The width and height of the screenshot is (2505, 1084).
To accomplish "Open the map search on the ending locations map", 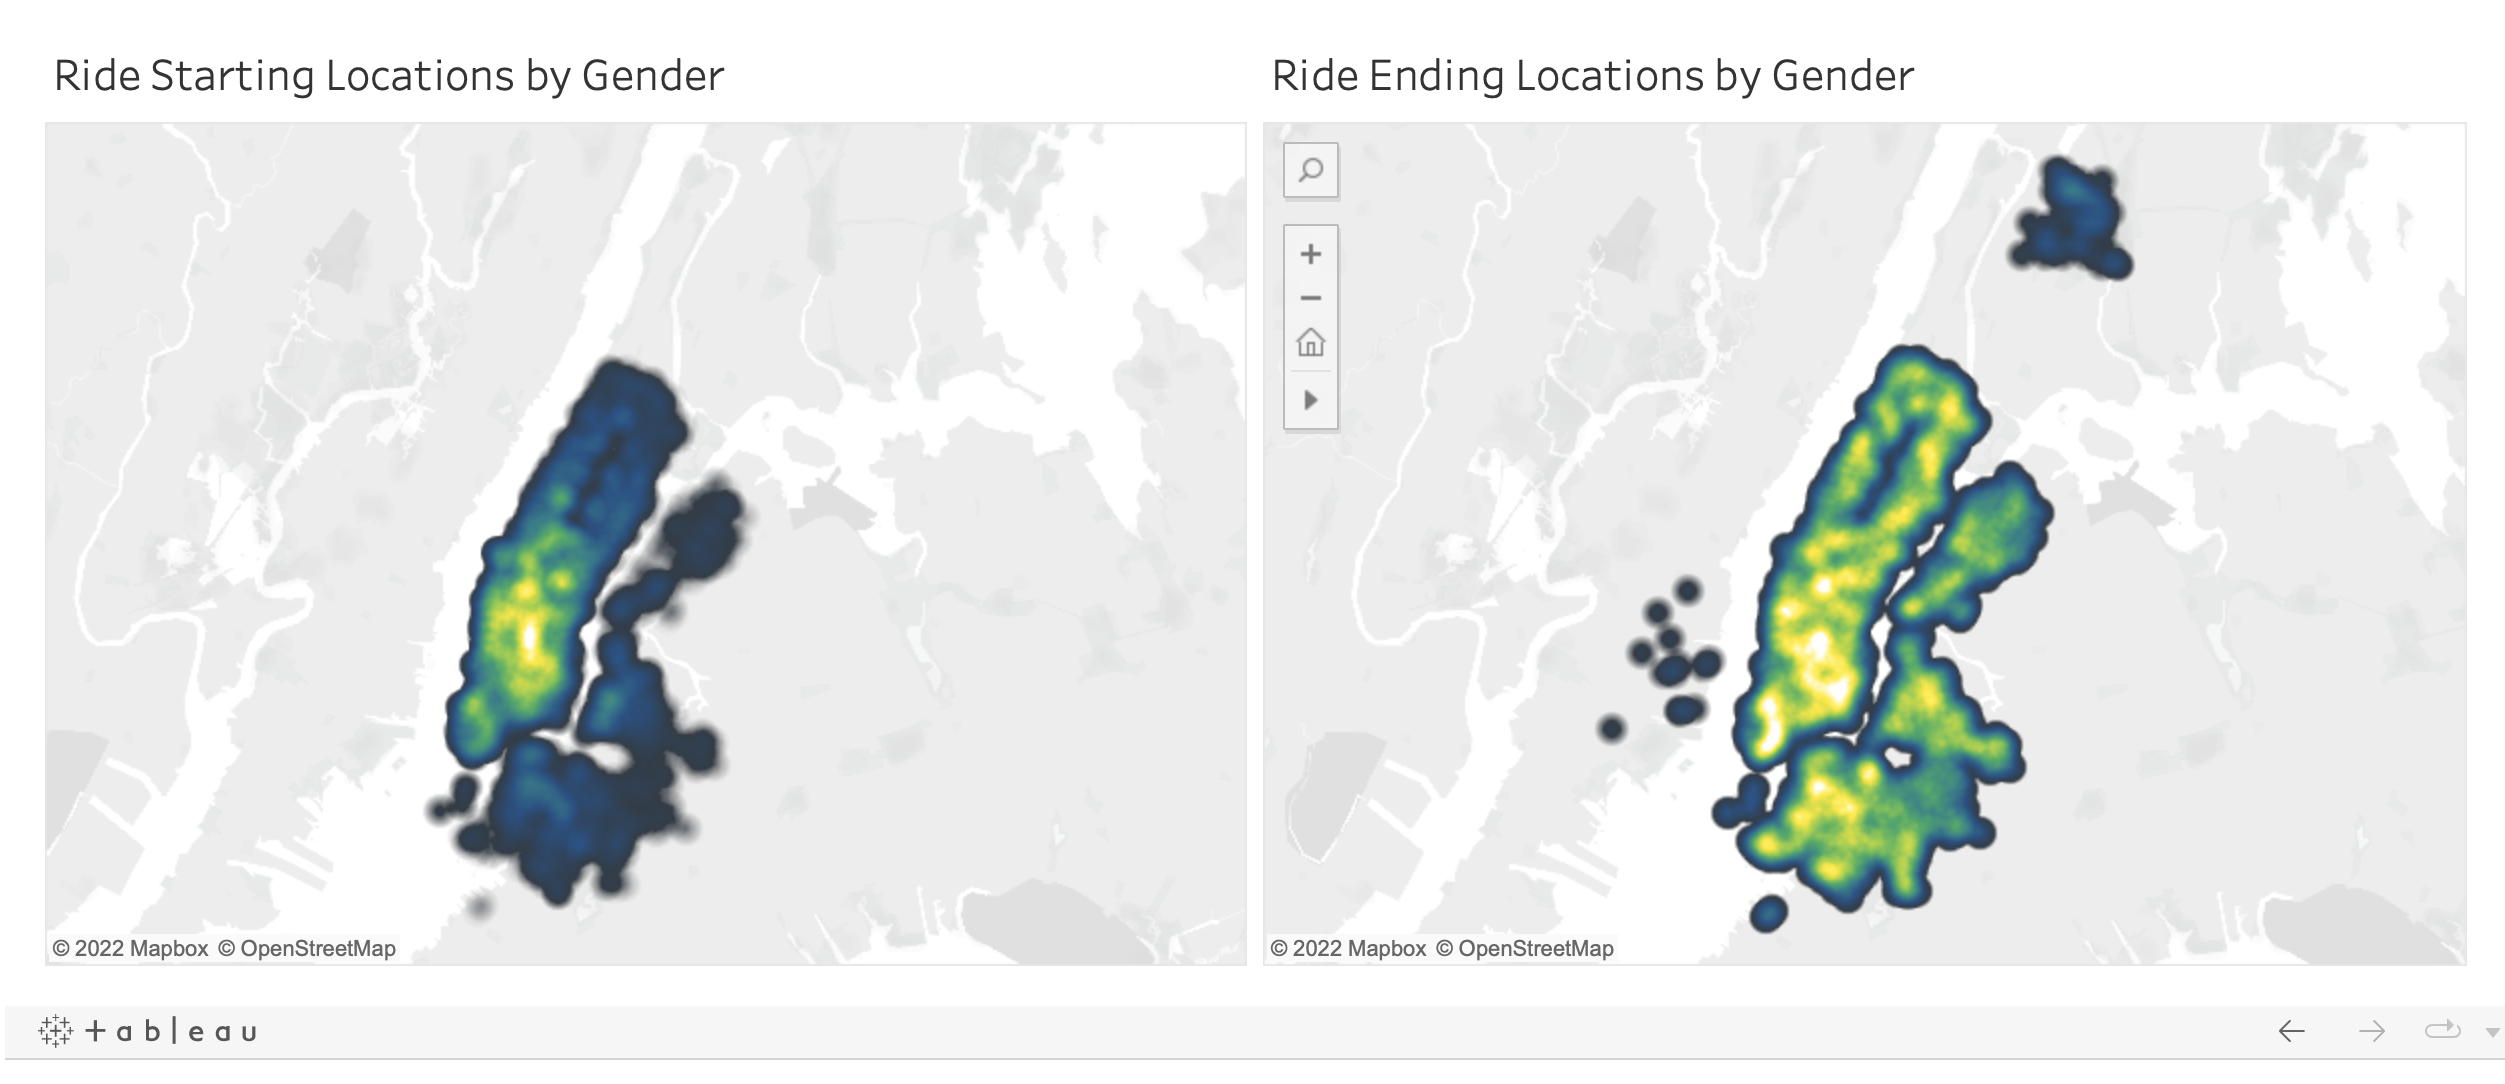I will pyautogui.click(x=1309, y=170).
